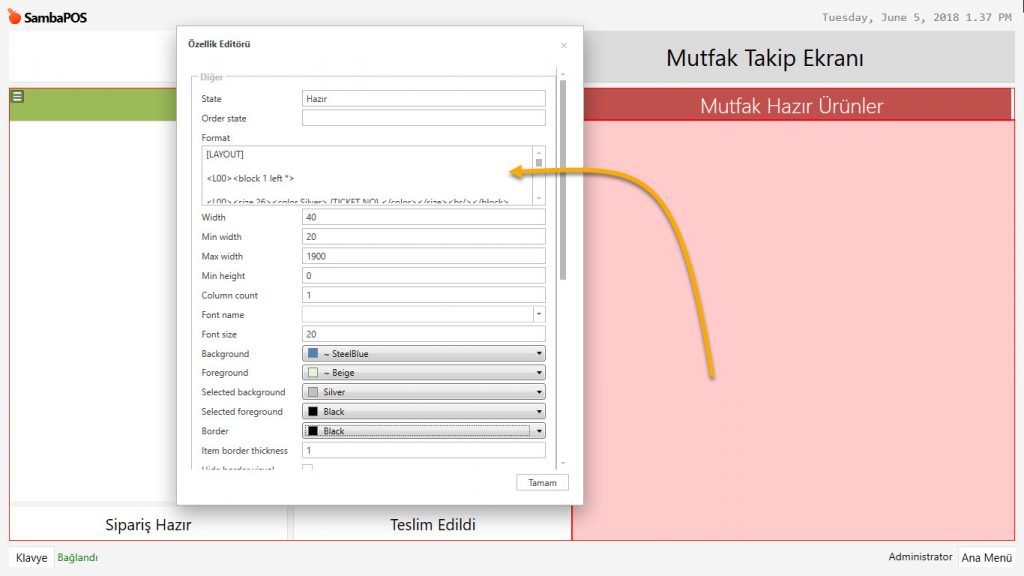Click the SteelBlue background color swatch
This screenshot has height=576, width=1024.
click(x=313, y=353)
